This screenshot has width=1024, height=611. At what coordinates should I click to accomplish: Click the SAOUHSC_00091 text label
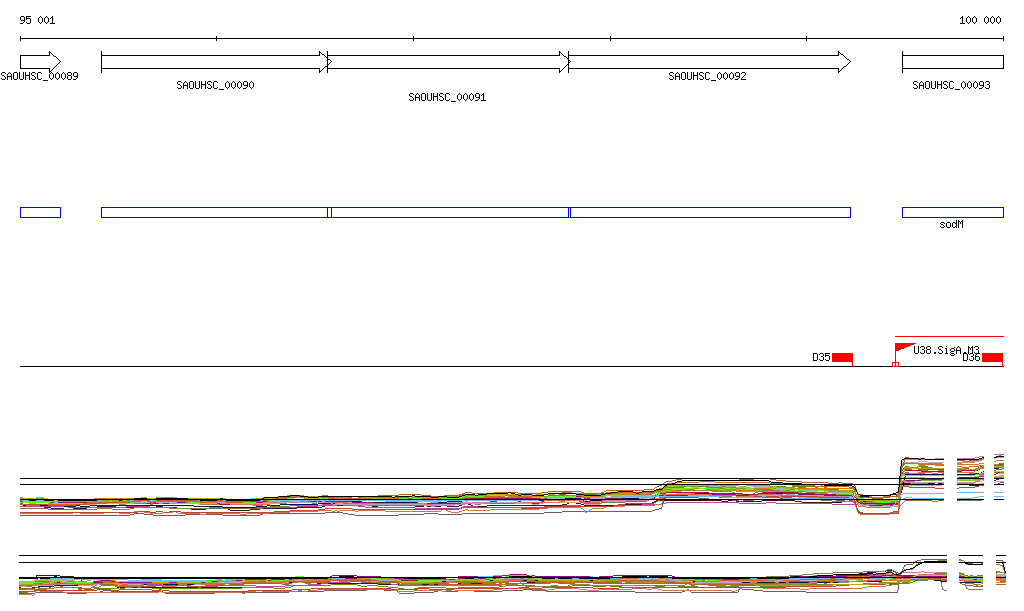[x=447, y=97]
